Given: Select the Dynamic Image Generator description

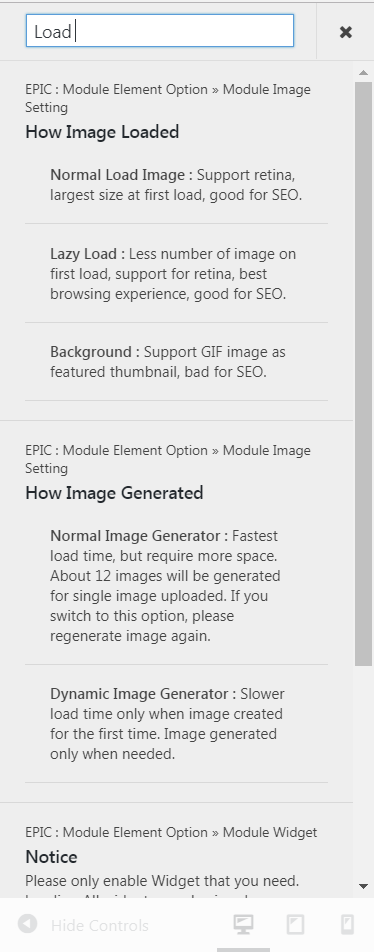Looking at the screenshot, I should 168,724.
